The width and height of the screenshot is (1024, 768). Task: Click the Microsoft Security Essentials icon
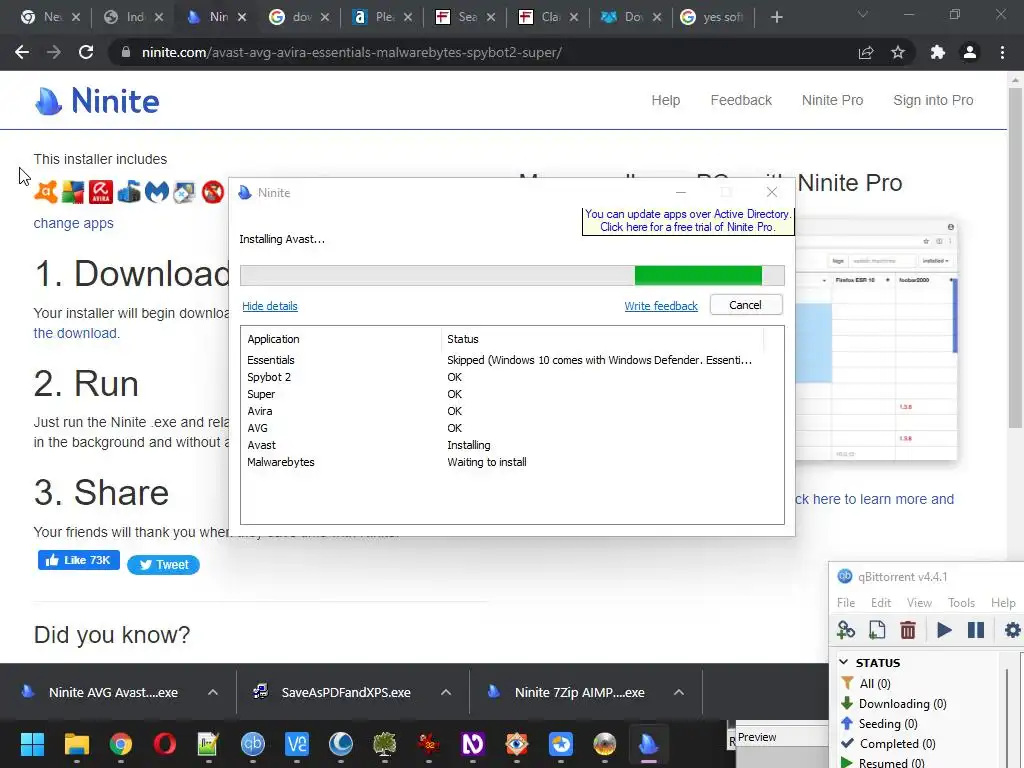coord(129,193)
